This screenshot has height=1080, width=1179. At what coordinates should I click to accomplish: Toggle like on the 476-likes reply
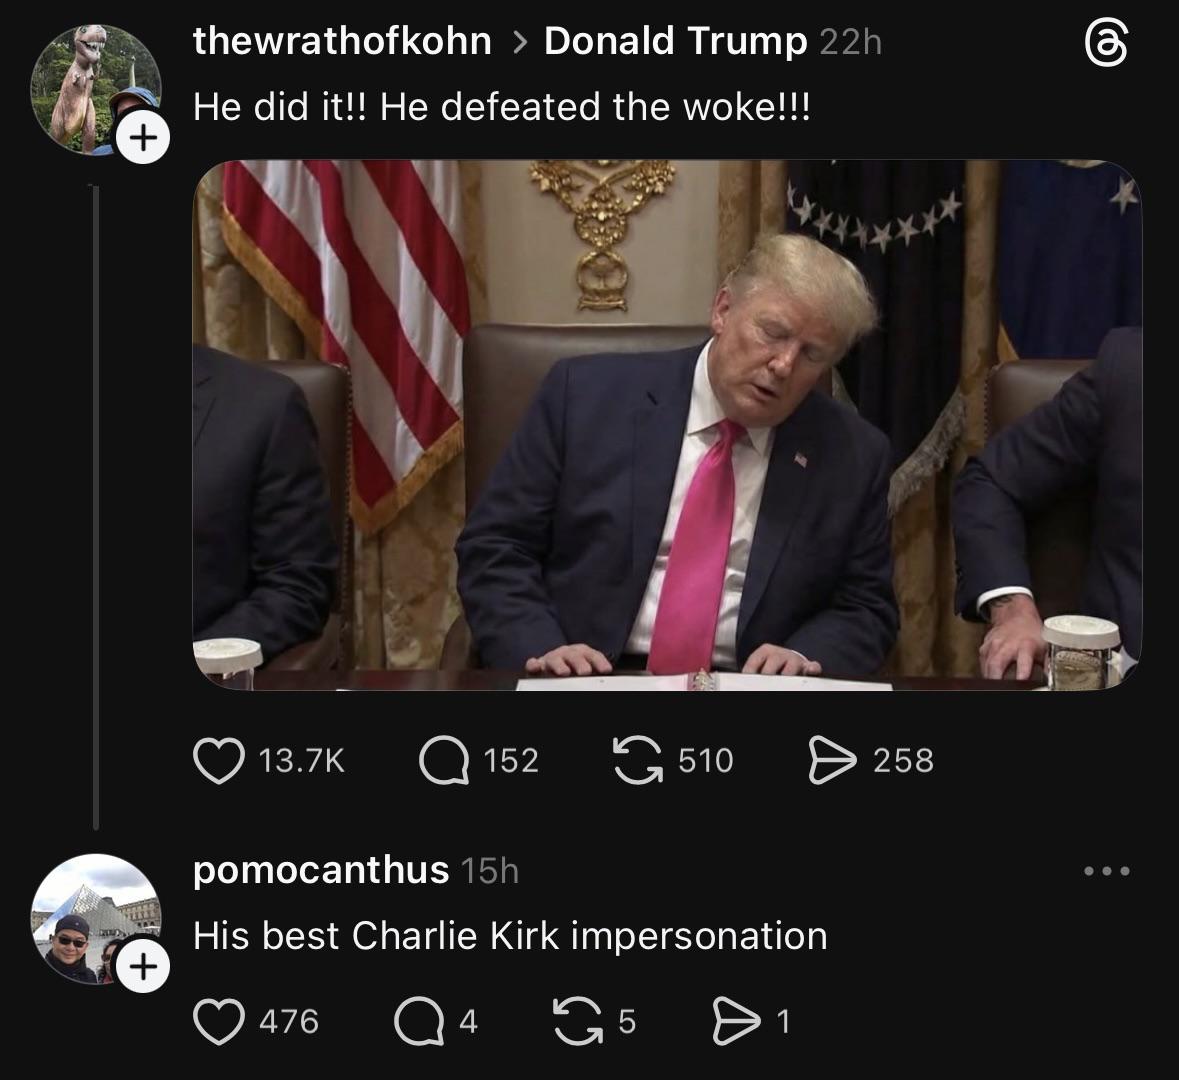coord(222,1021)
